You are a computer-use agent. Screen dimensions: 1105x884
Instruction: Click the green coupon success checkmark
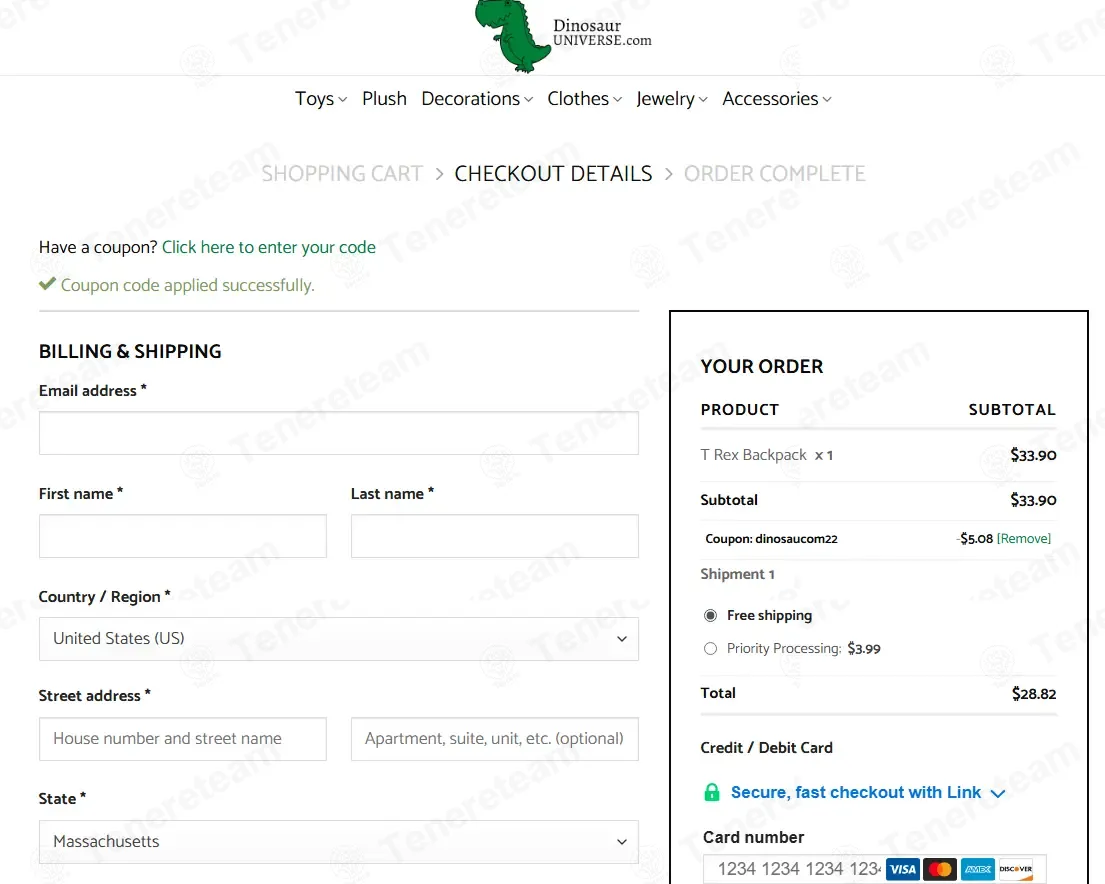[x=47, y=284]
